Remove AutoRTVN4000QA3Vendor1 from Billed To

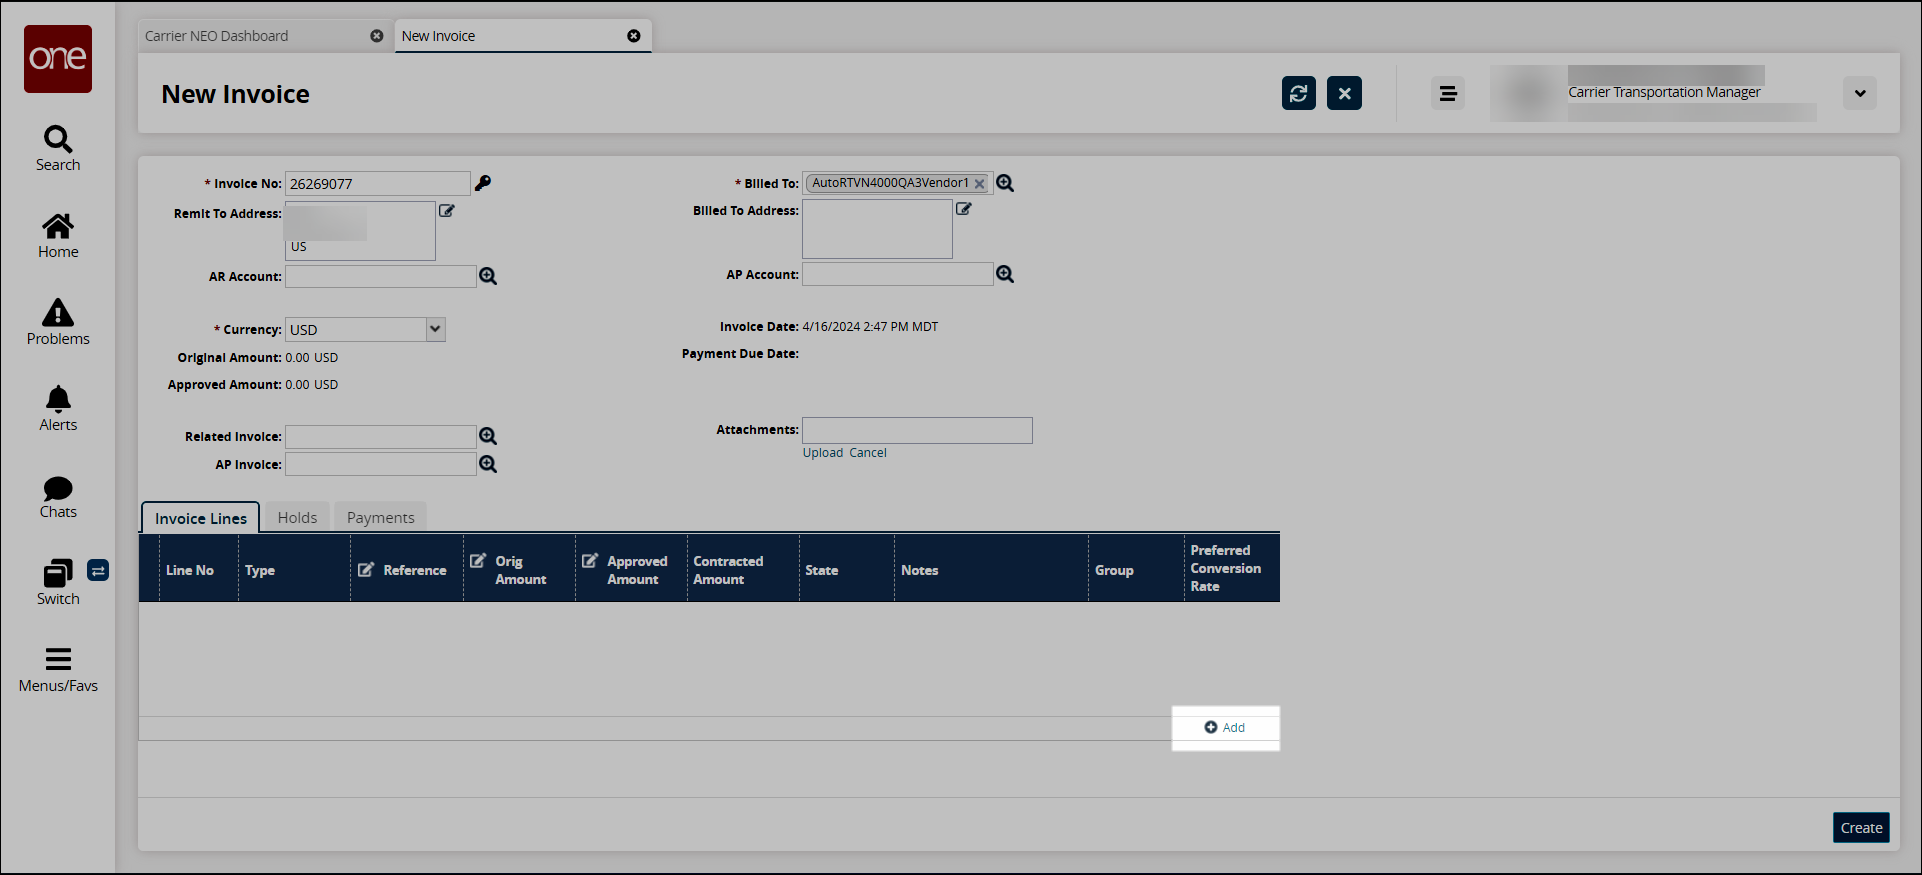click(x=980, y=184)
